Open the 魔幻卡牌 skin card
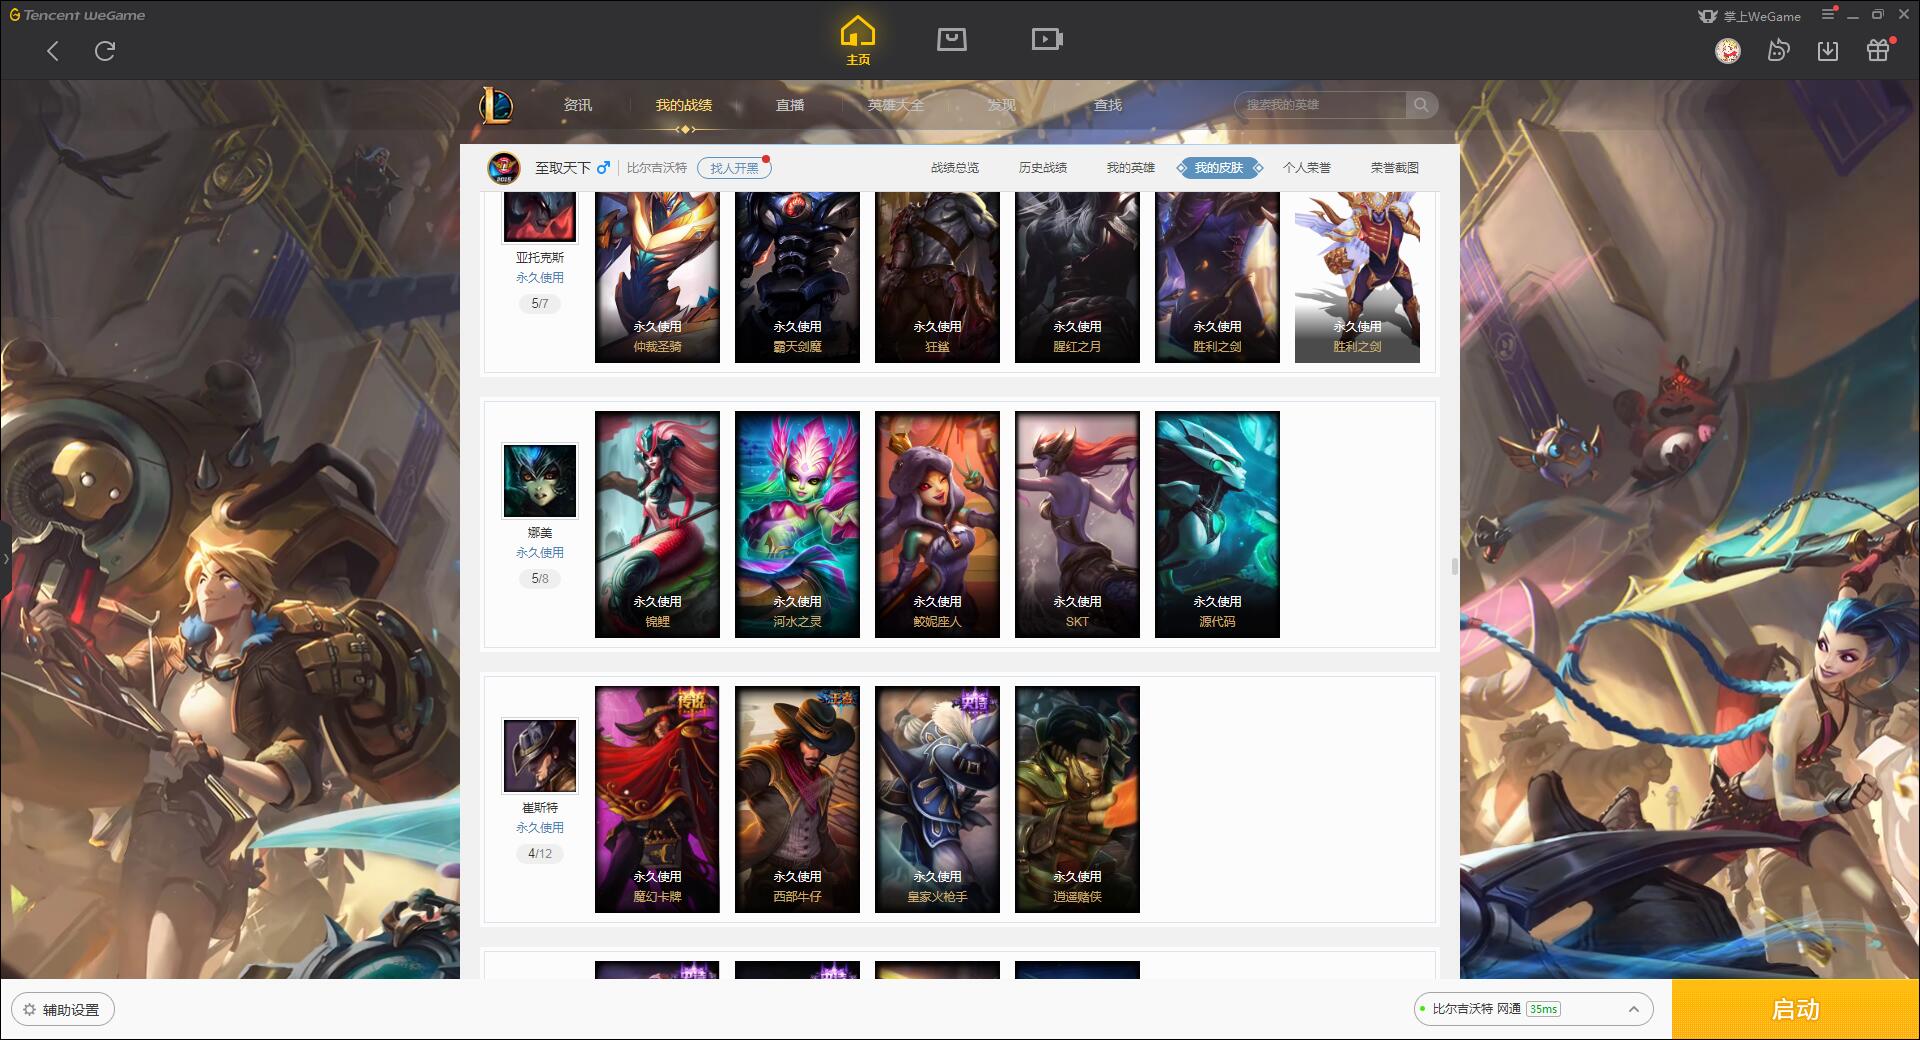This screenshot has height=1040, width=1920. [x=657, y=799]
